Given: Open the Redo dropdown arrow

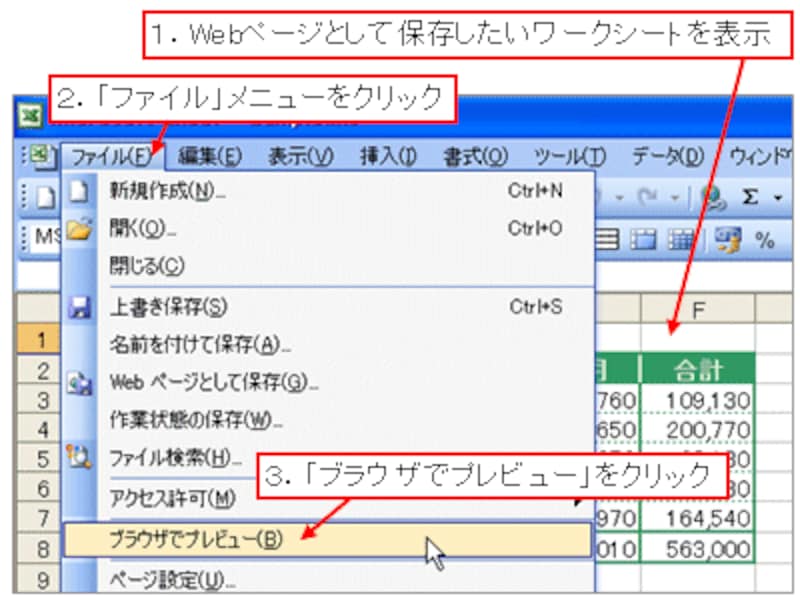Looking at the screenshot, I should [674, 197].
